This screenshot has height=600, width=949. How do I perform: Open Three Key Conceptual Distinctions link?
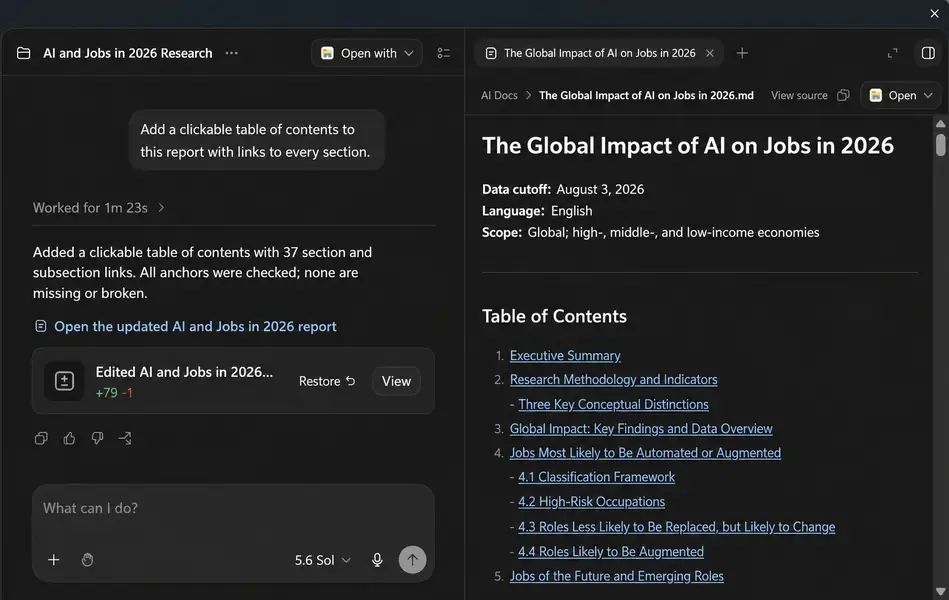(613, 404)
